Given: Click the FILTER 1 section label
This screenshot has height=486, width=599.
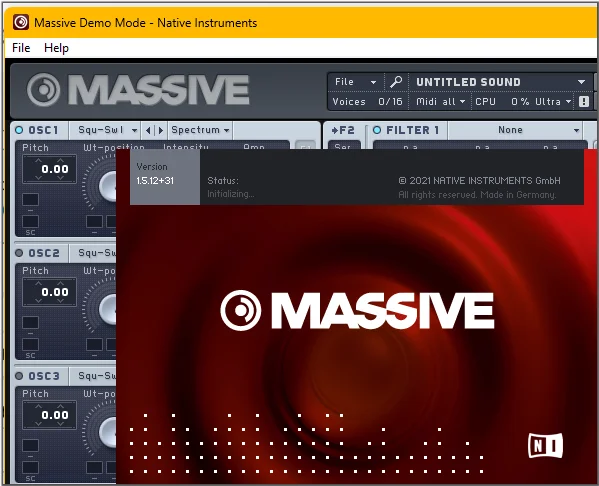Looking at the screenshot, I should (413, 130).
